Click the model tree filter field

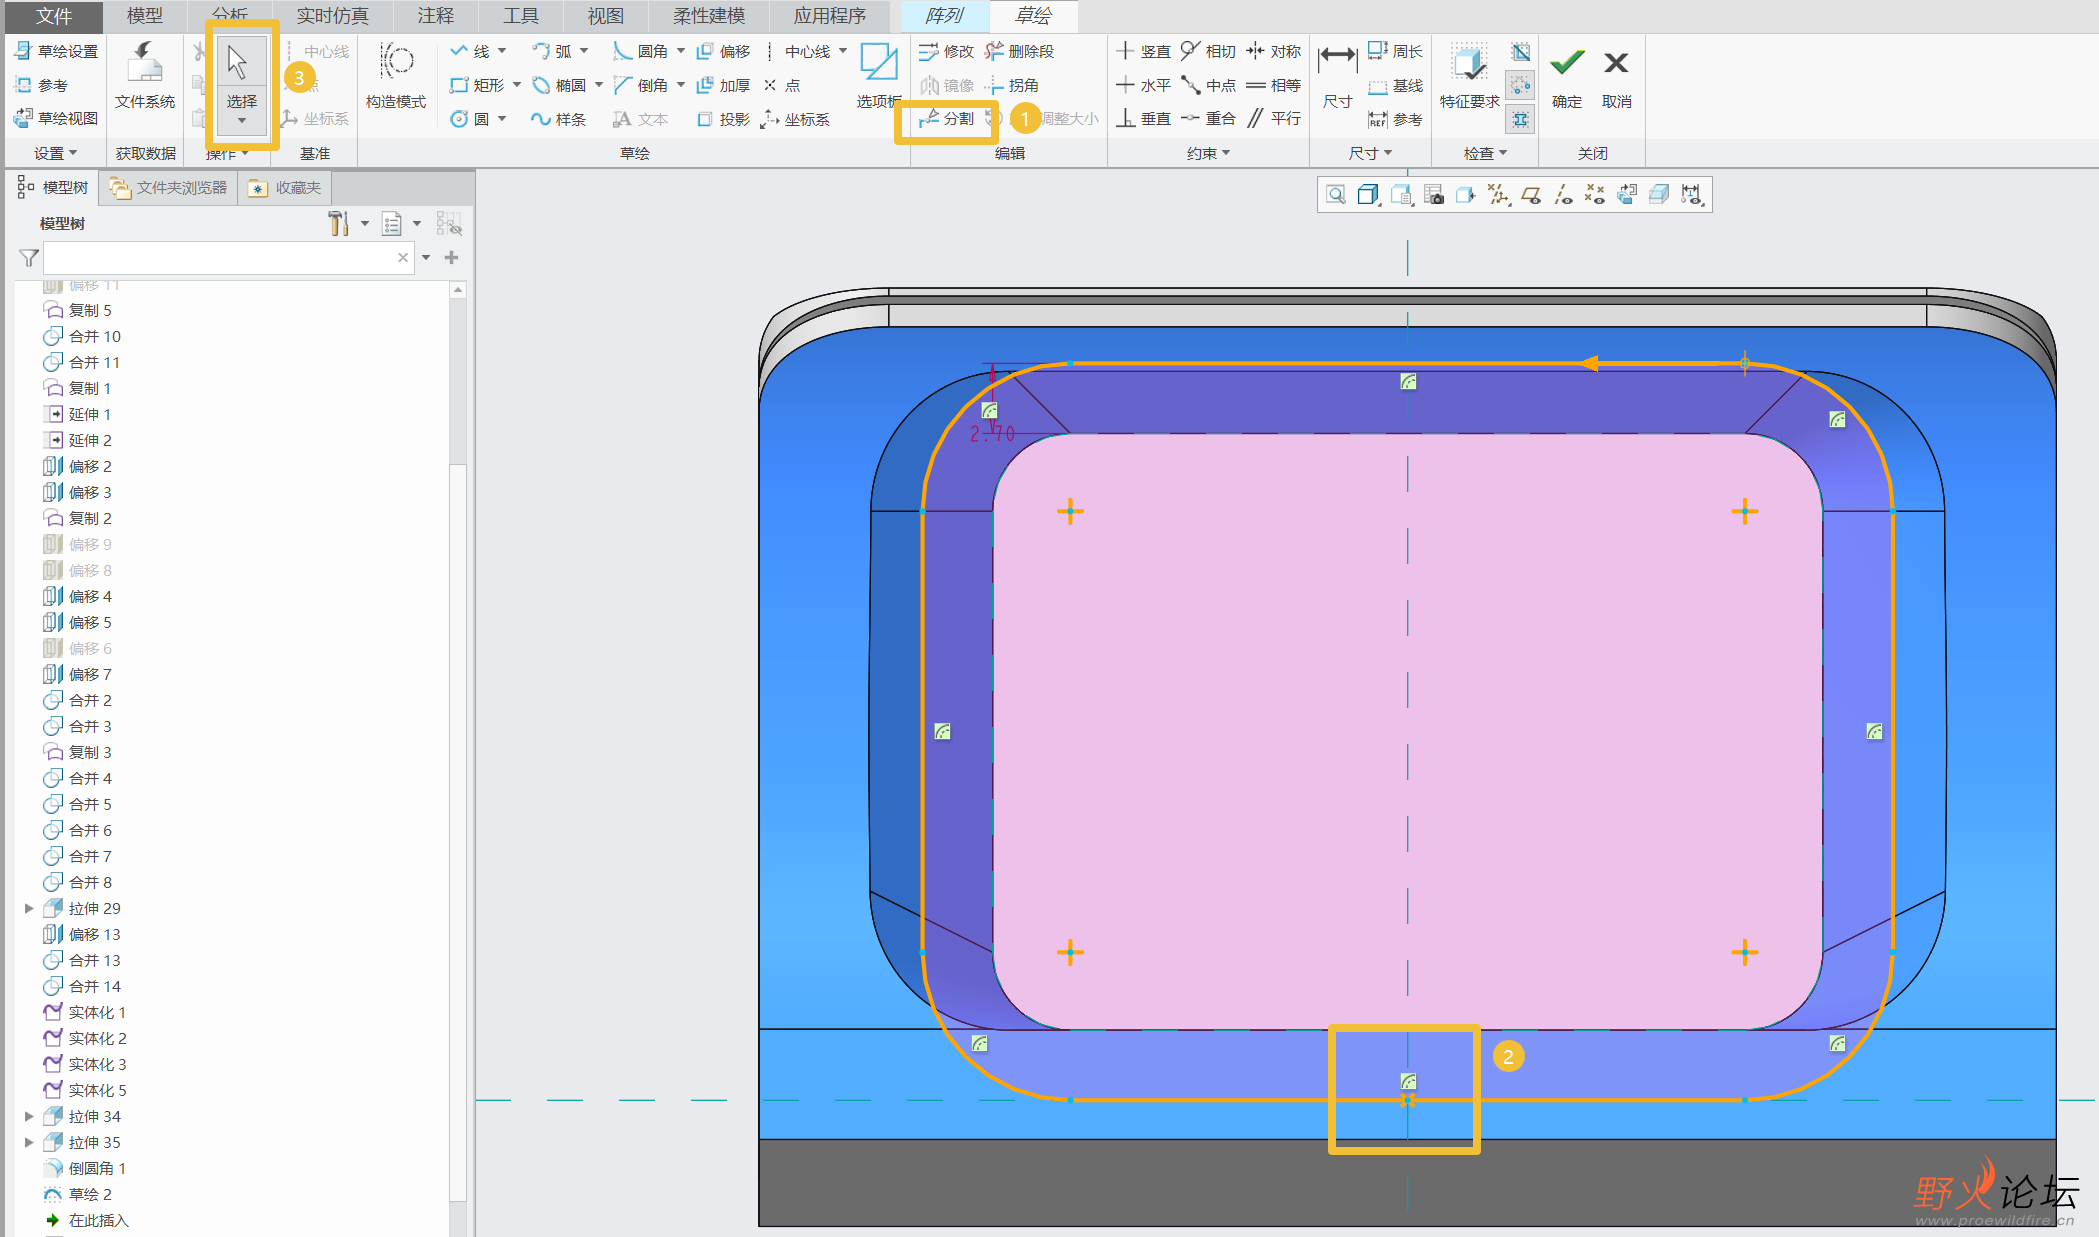(220, 258)
